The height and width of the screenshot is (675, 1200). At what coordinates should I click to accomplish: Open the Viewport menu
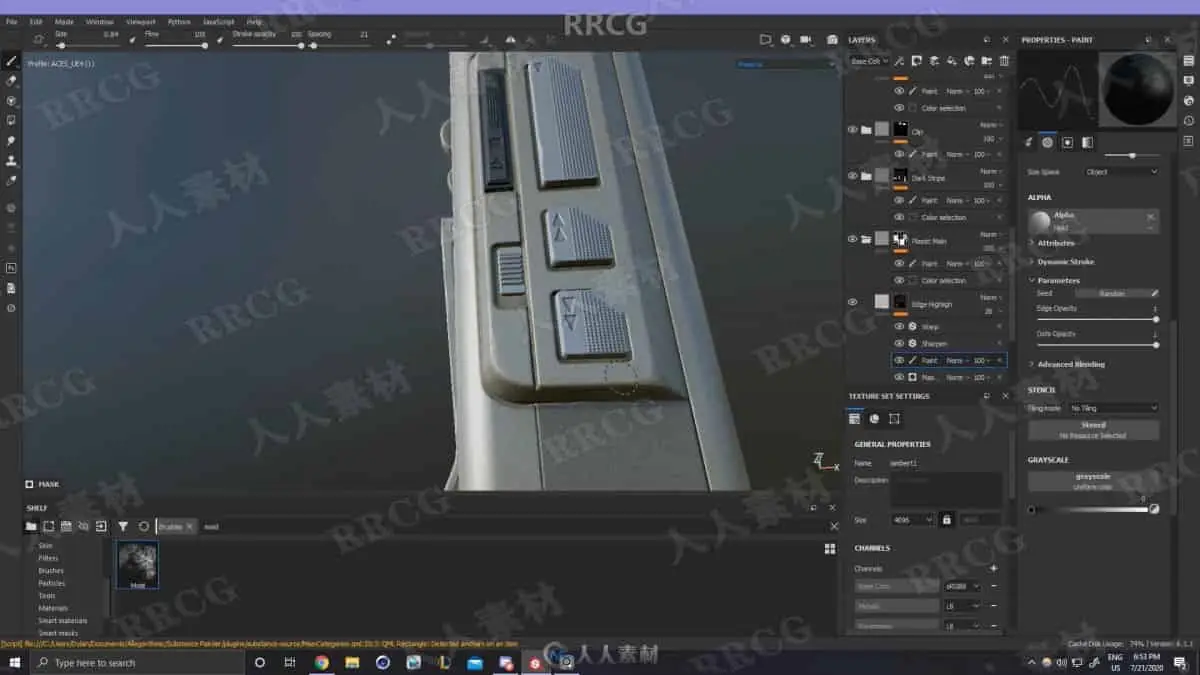[x=140, y=21]
